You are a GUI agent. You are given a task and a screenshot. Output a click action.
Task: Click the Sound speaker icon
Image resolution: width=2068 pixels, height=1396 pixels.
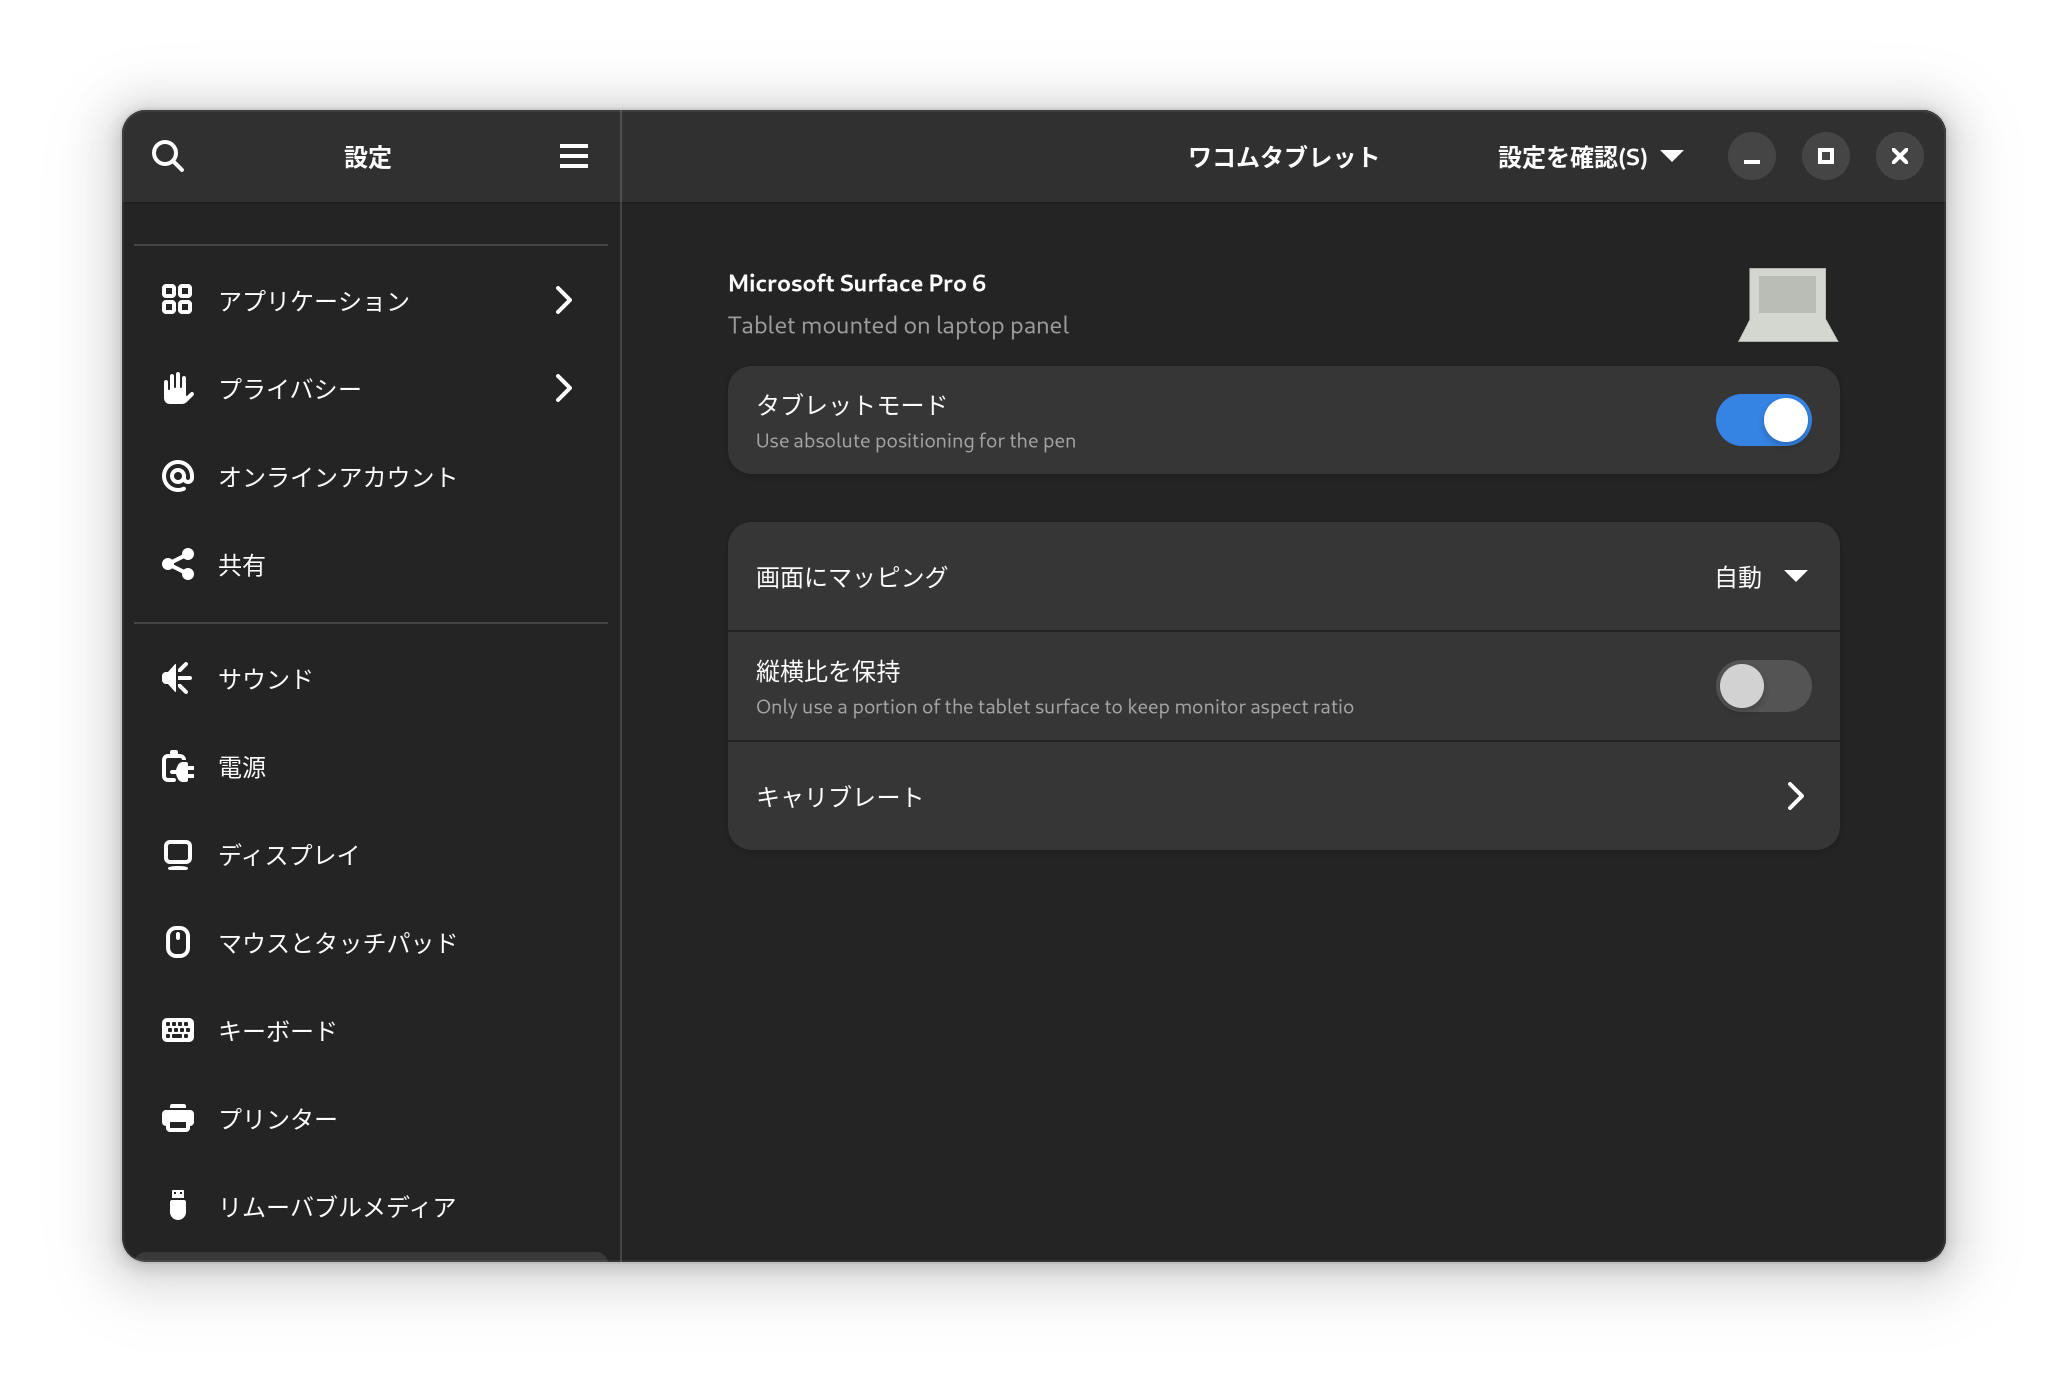177,678
